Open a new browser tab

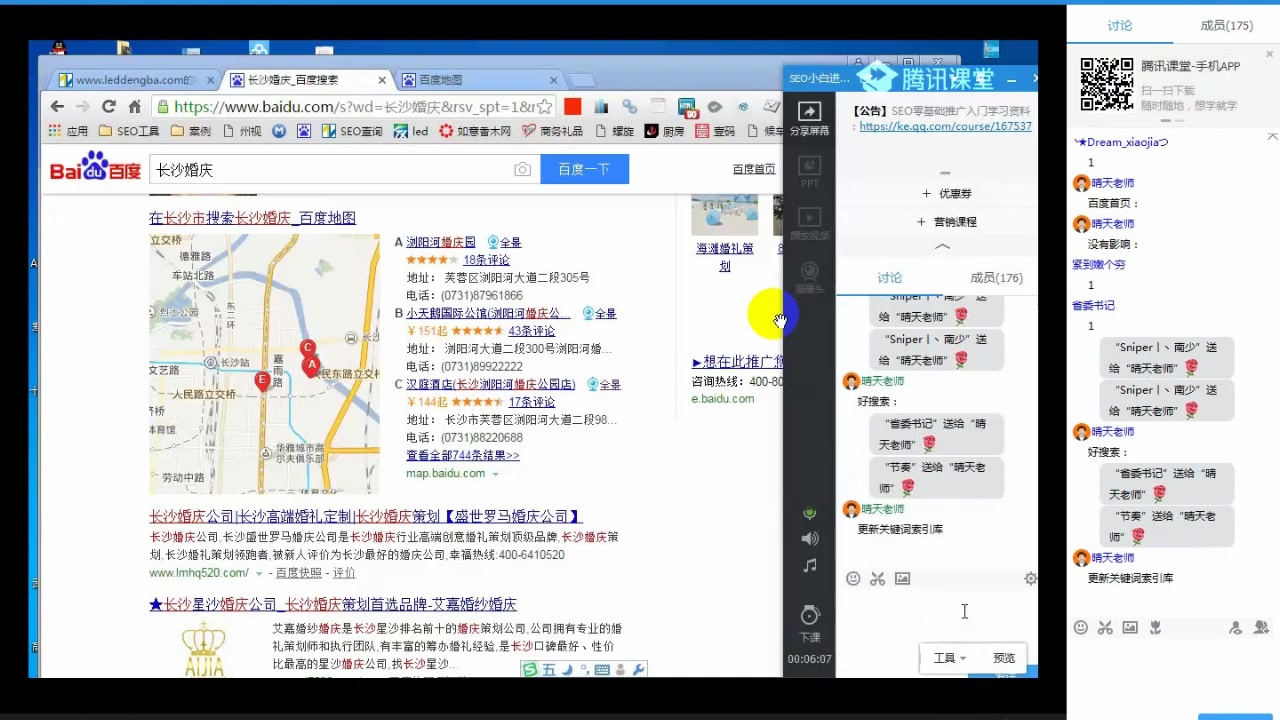[x=582, y=80]
